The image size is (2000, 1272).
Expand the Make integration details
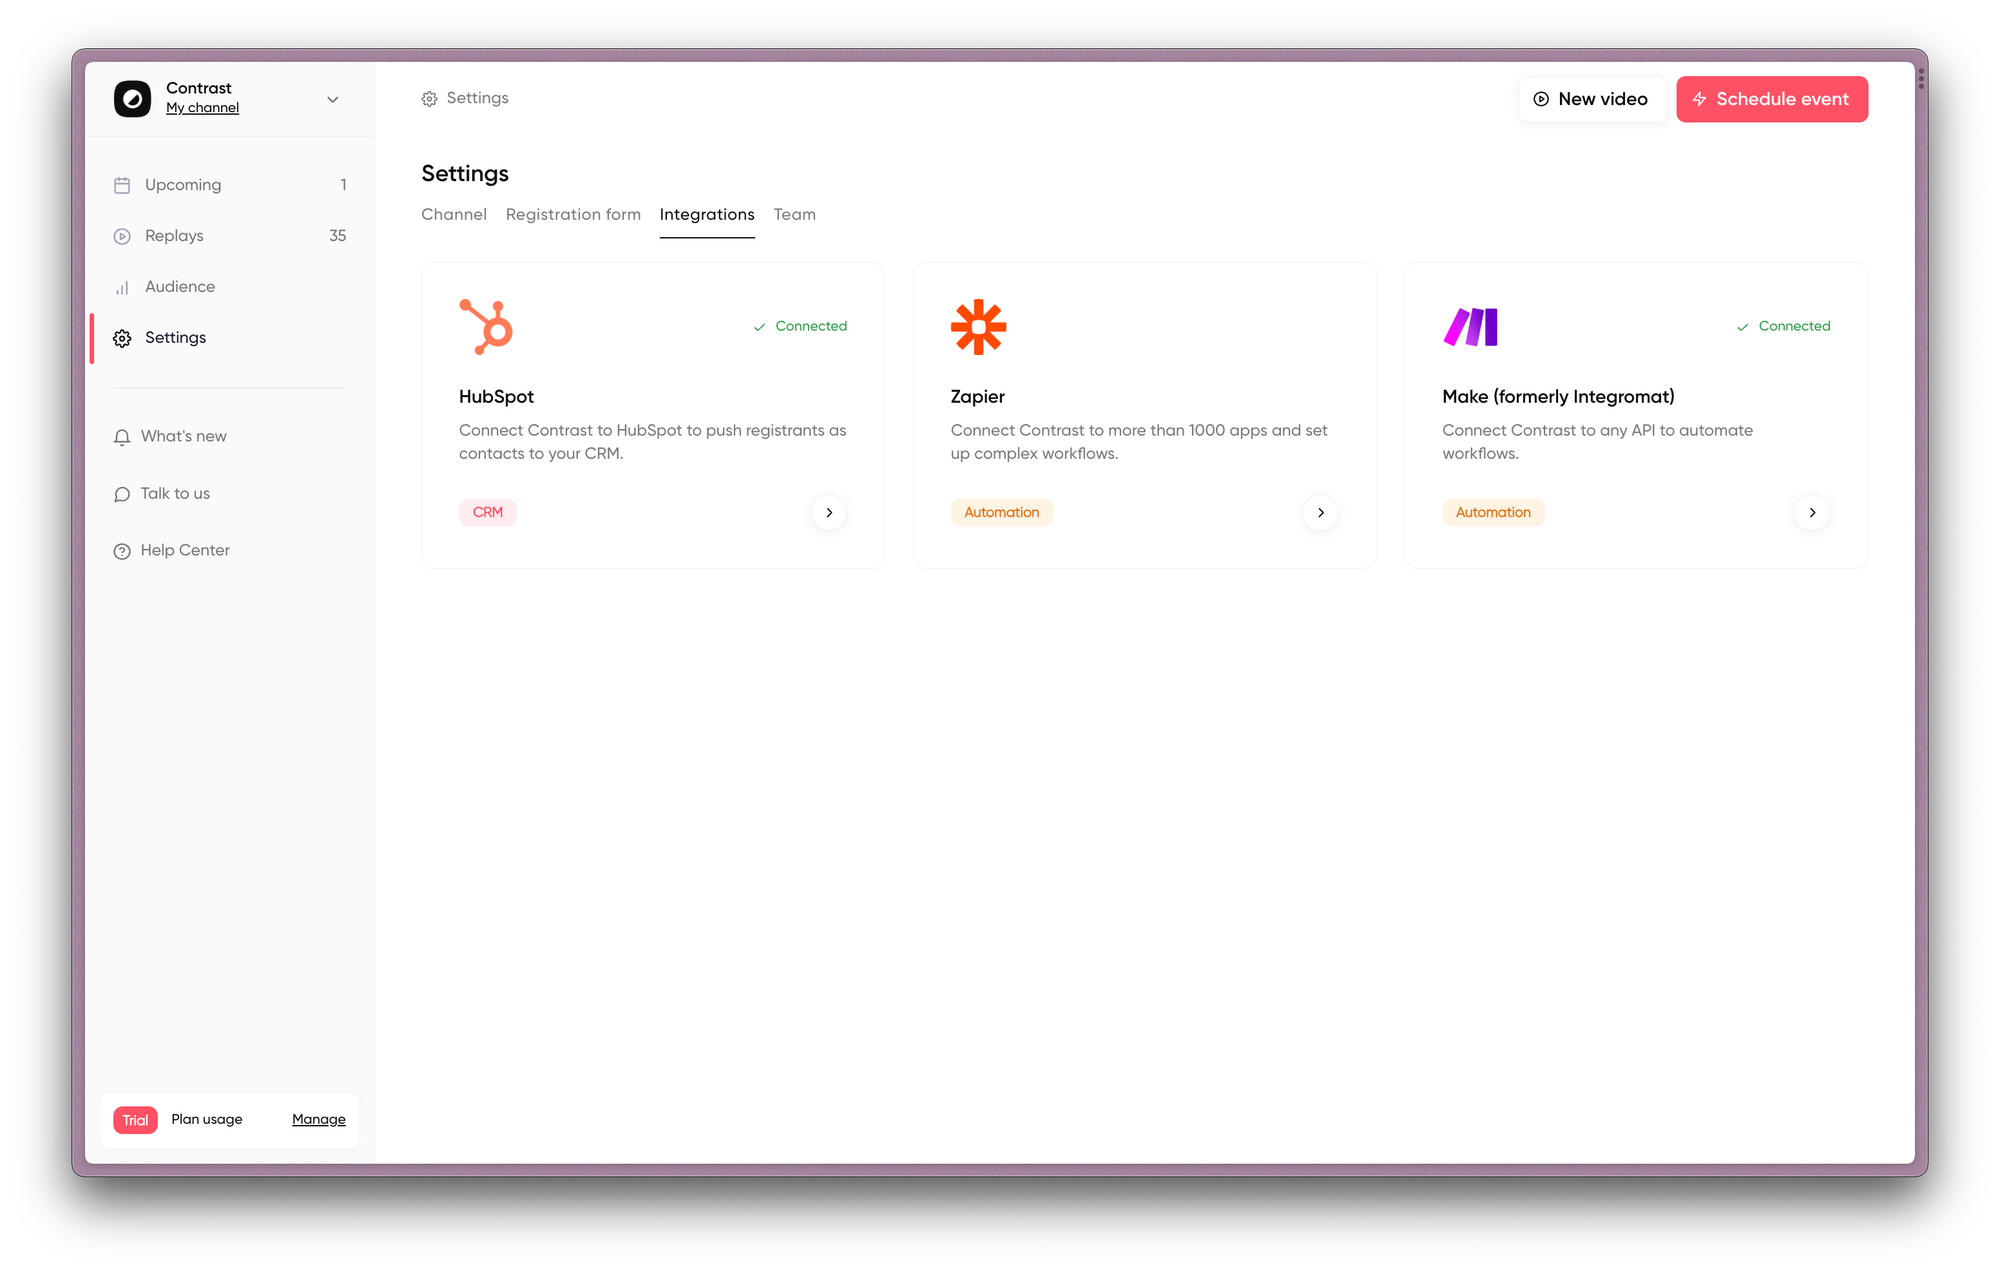click(x=1812, y=513)
